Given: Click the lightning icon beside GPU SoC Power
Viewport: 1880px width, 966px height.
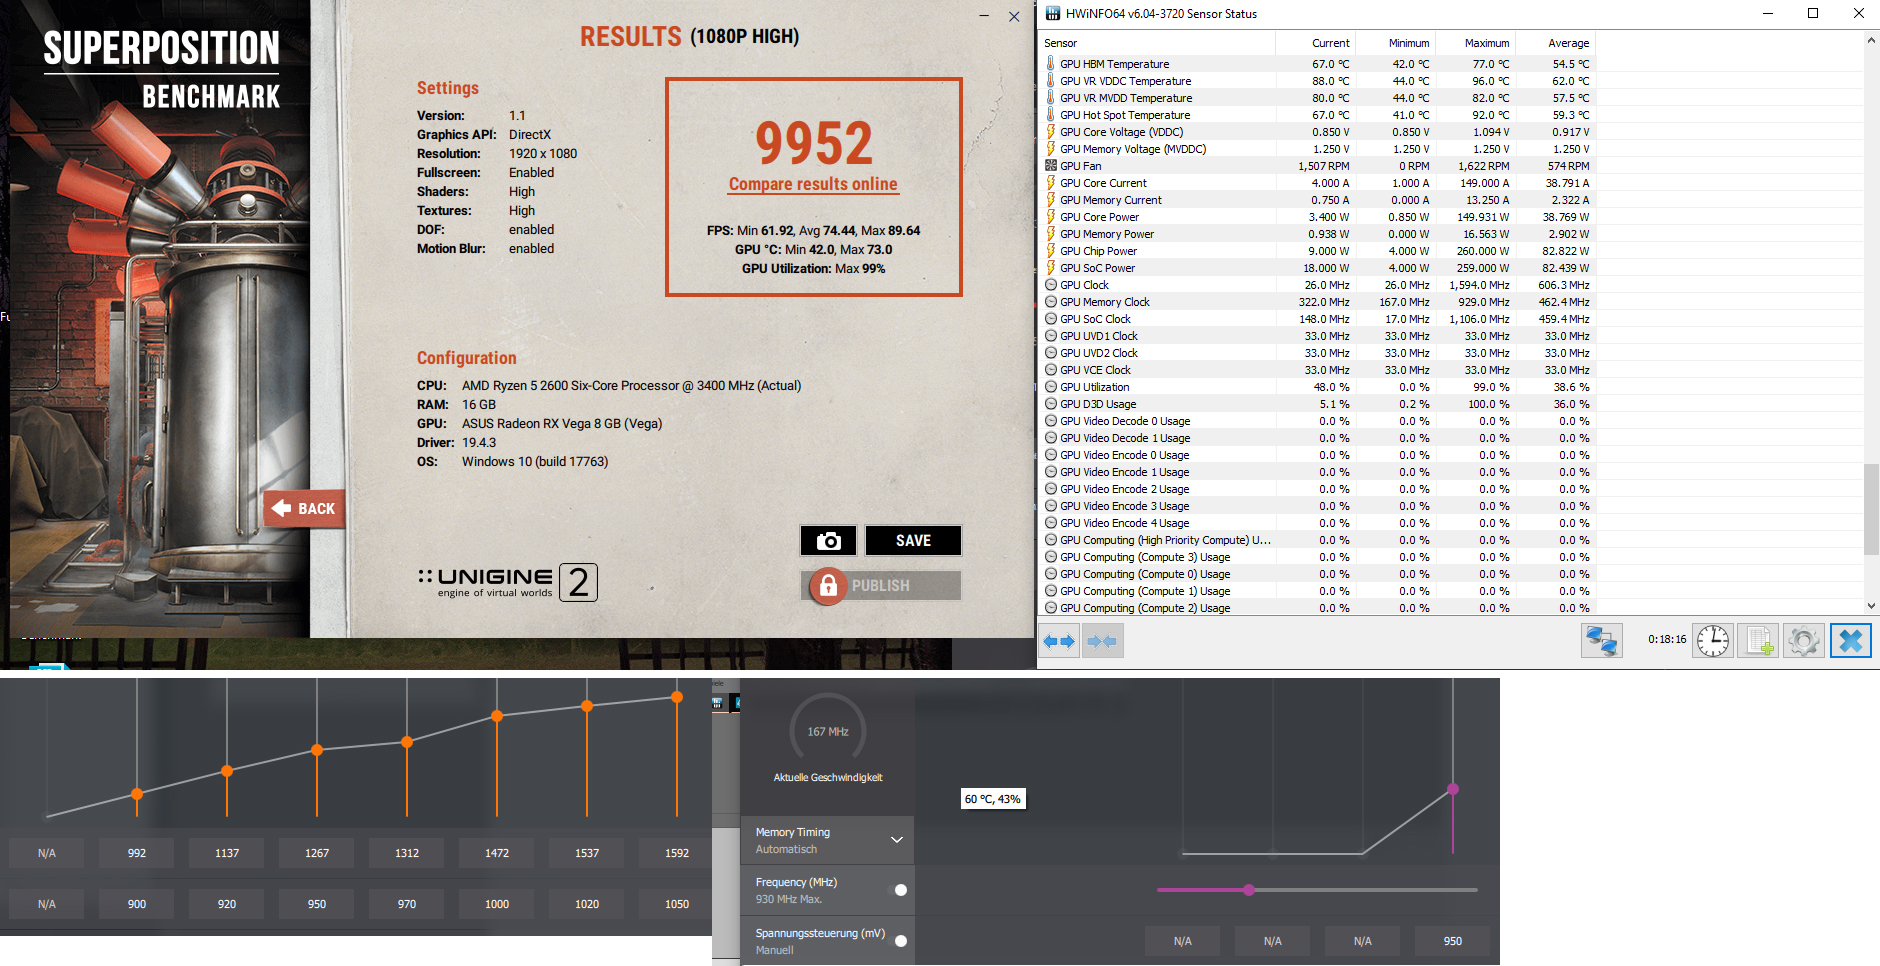Looking at the screenshot, I should coord(1050,268).
